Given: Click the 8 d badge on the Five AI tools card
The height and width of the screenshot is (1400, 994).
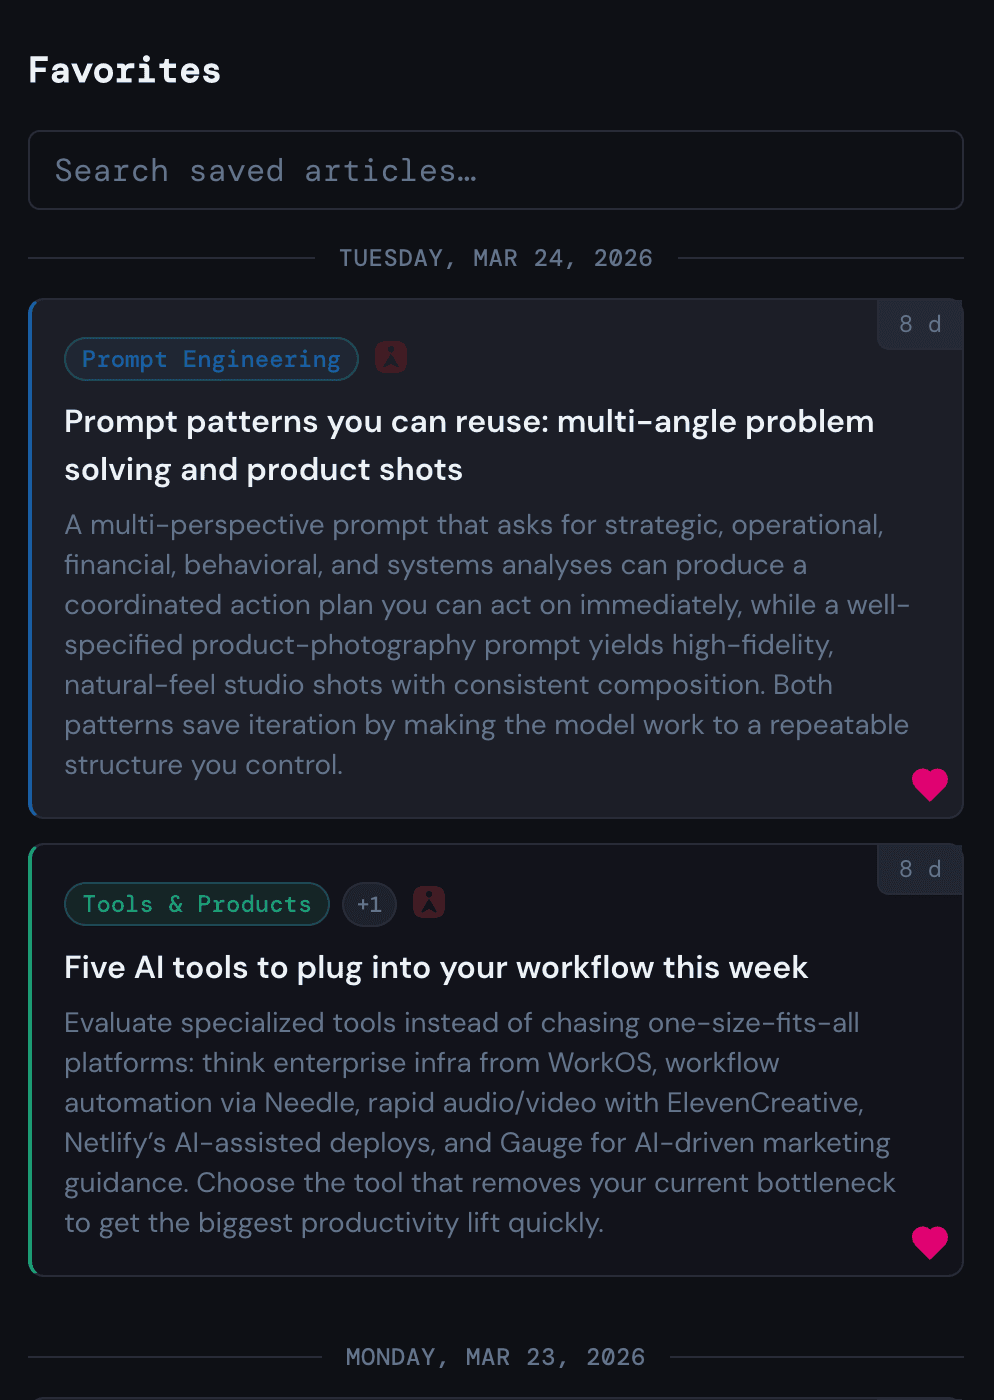Looking at the screenshot, I should pyautogui.click(x=919, y=869).
